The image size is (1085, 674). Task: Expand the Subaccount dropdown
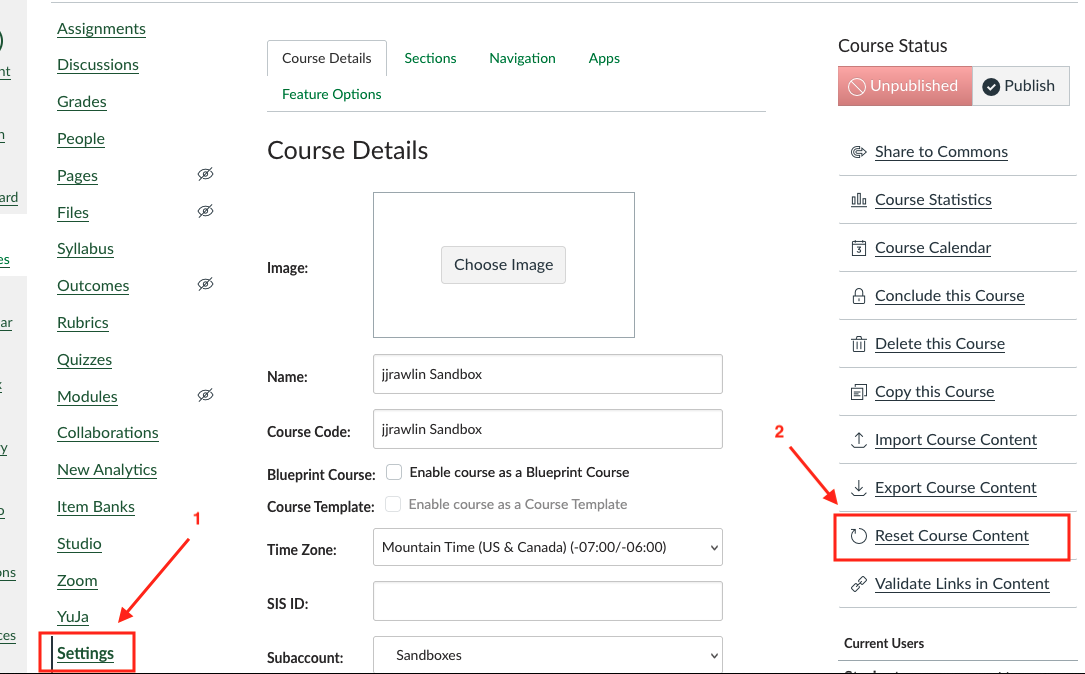pos(547,656)
